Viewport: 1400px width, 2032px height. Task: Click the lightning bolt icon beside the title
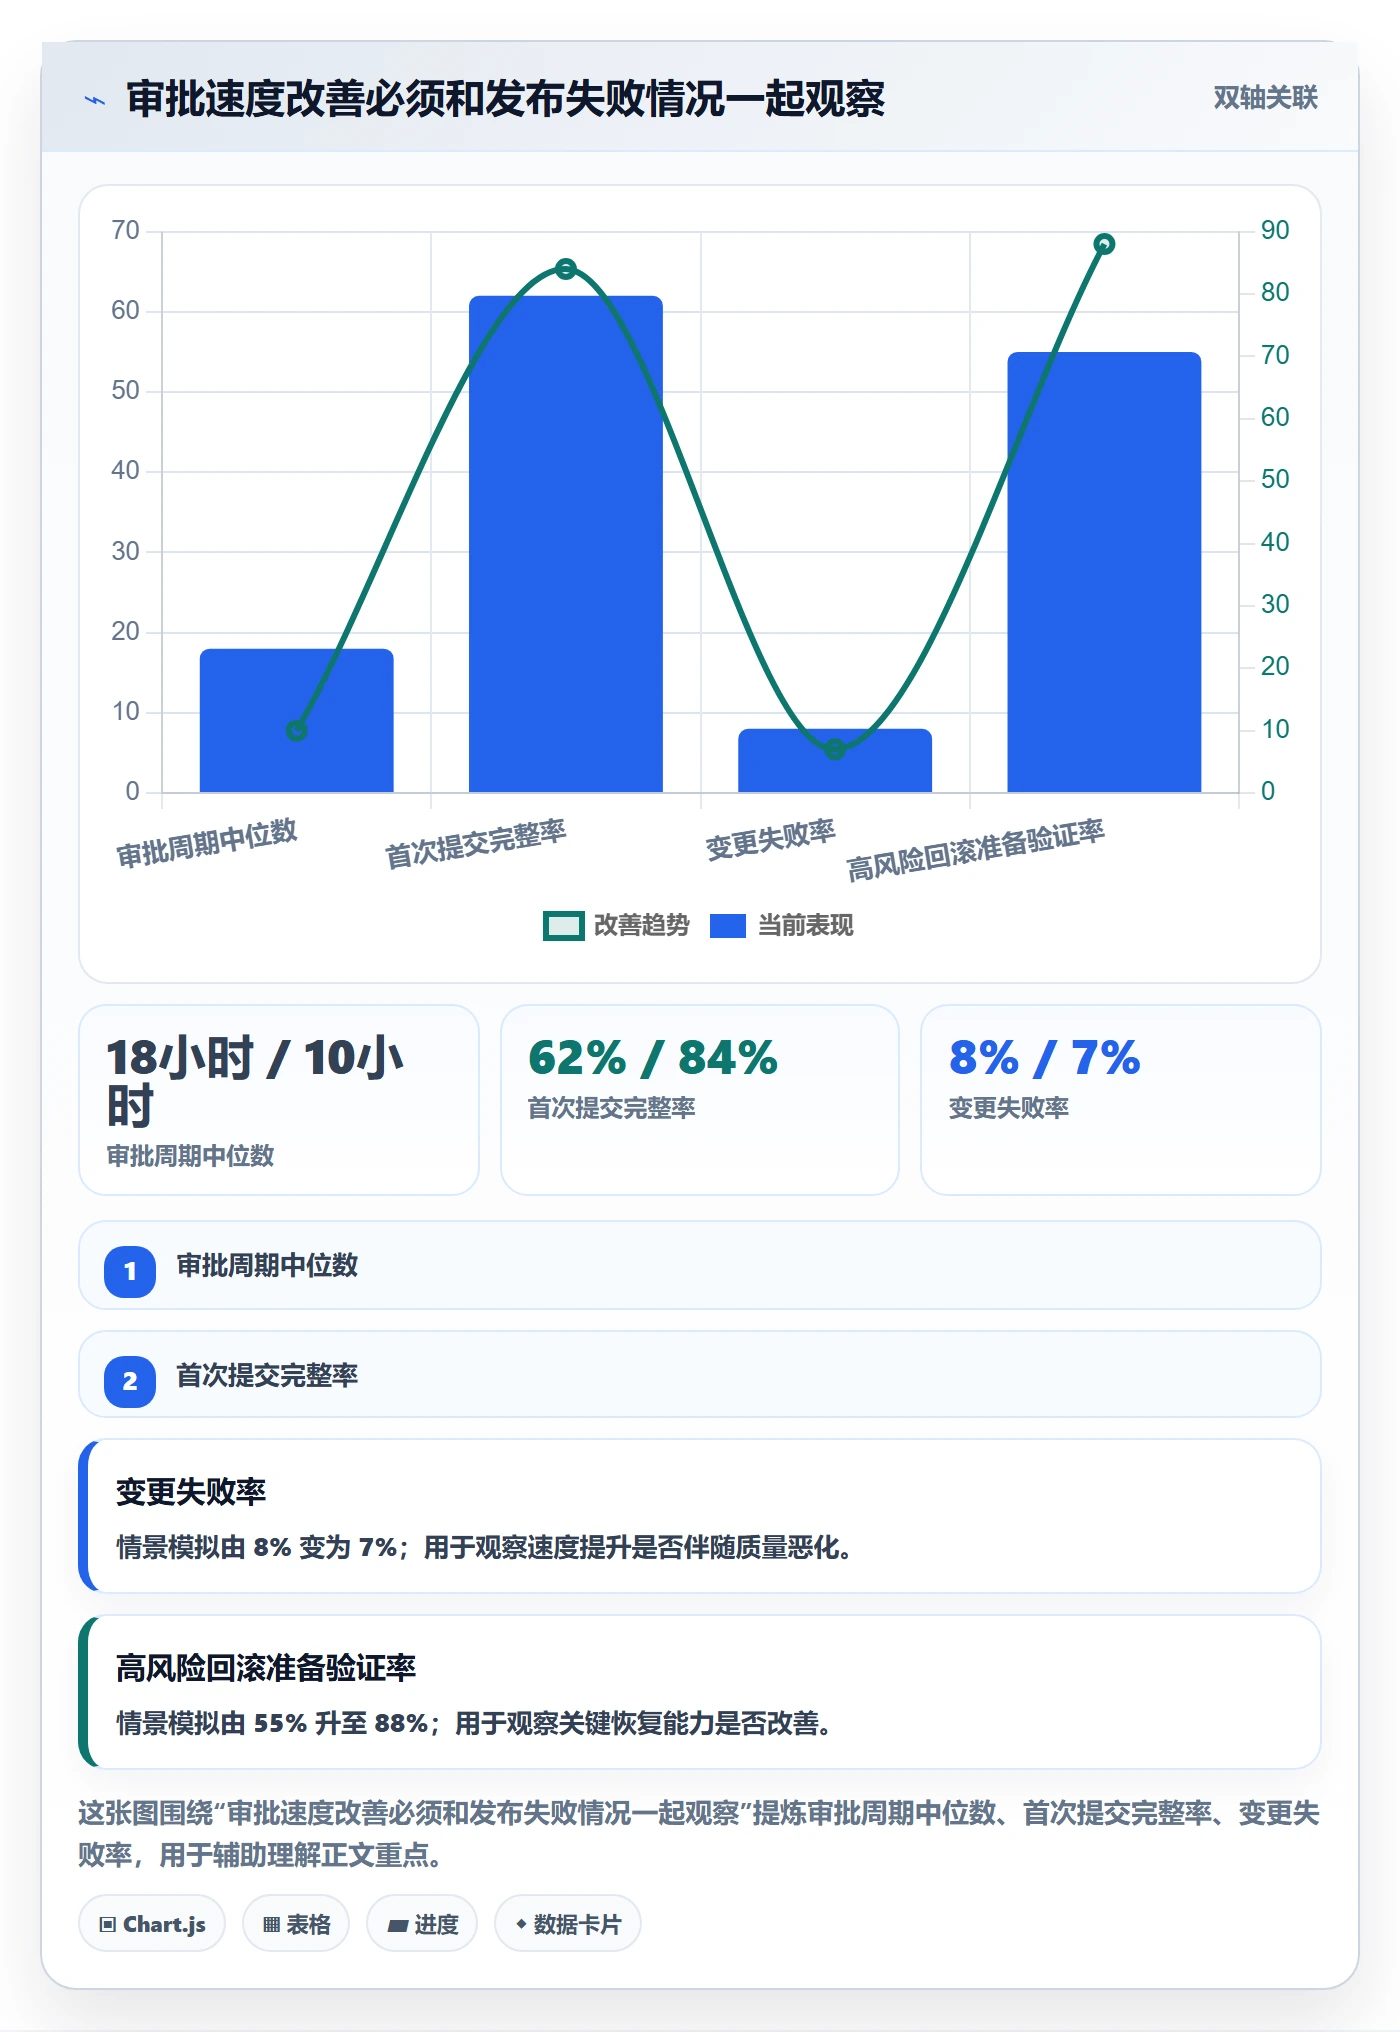pyautogui.click(x=95, y=100)
